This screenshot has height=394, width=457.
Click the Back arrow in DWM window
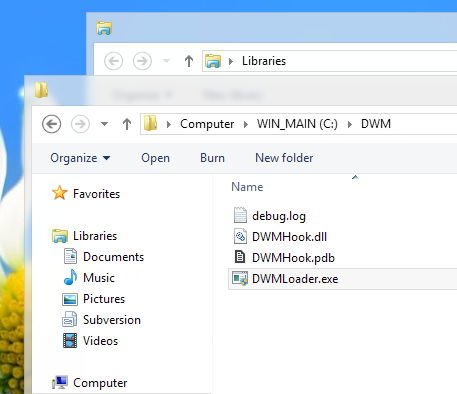coord(52,124)
